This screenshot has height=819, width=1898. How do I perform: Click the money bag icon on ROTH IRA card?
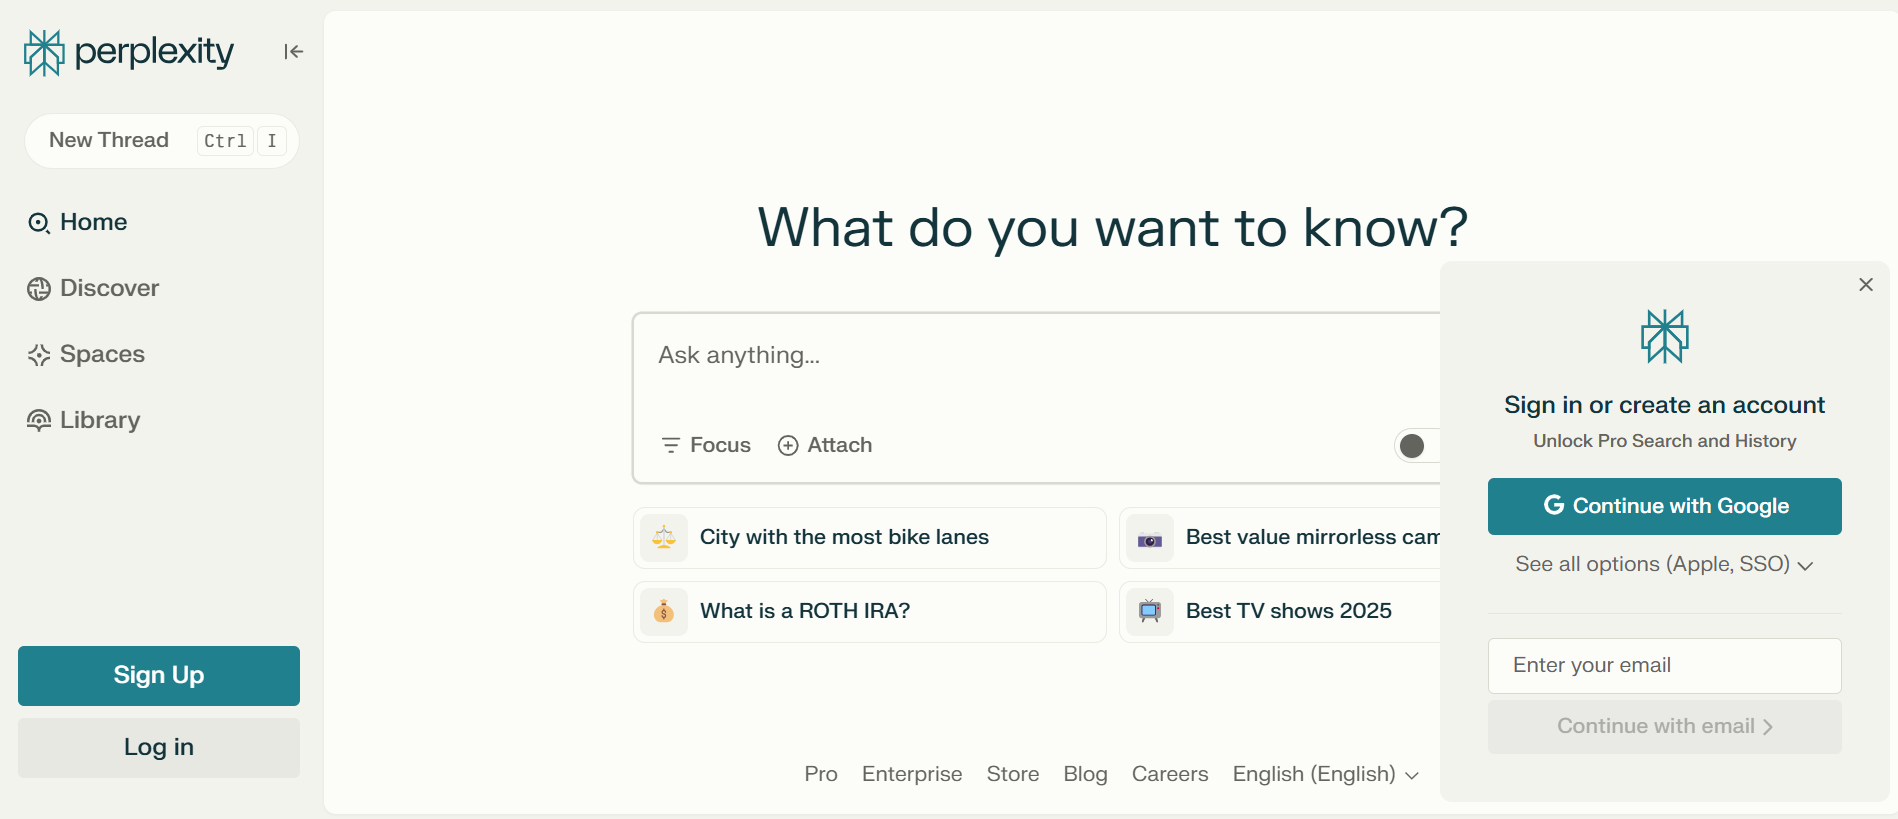[664, 612]
